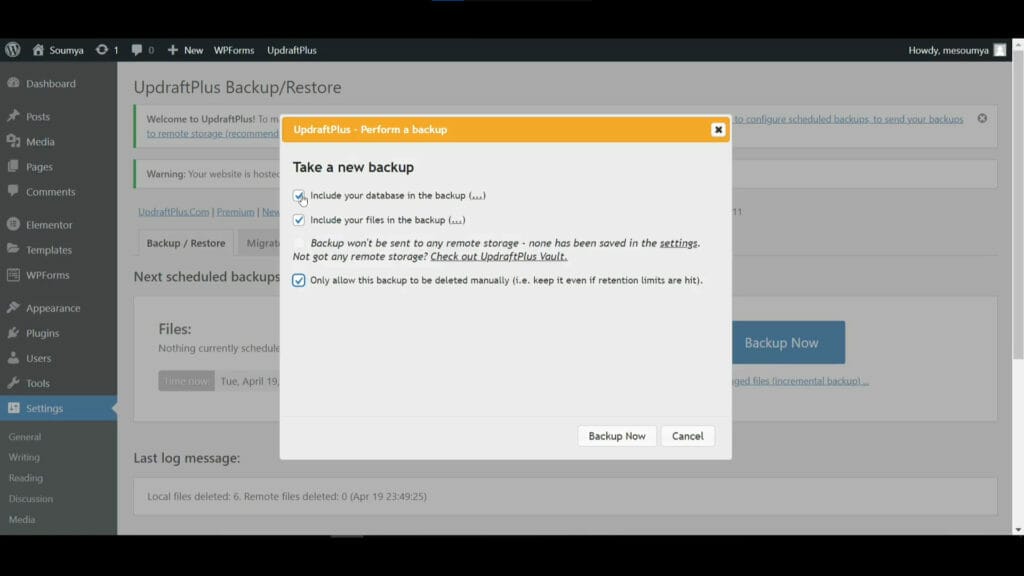1024x576 pixels.
Task: Click the Settings sliders icon in sidebar
Action: [13, 408]
